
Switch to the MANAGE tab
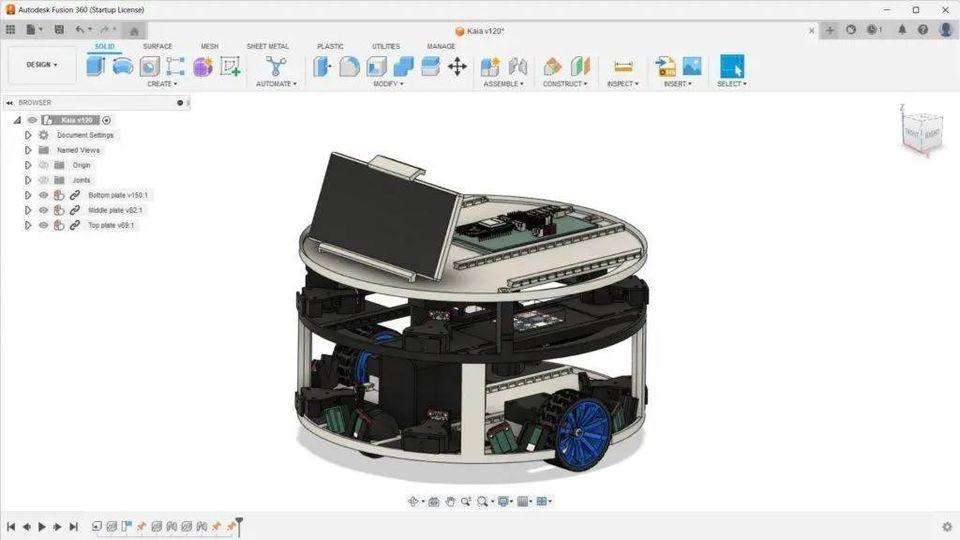tap(441, 47)
